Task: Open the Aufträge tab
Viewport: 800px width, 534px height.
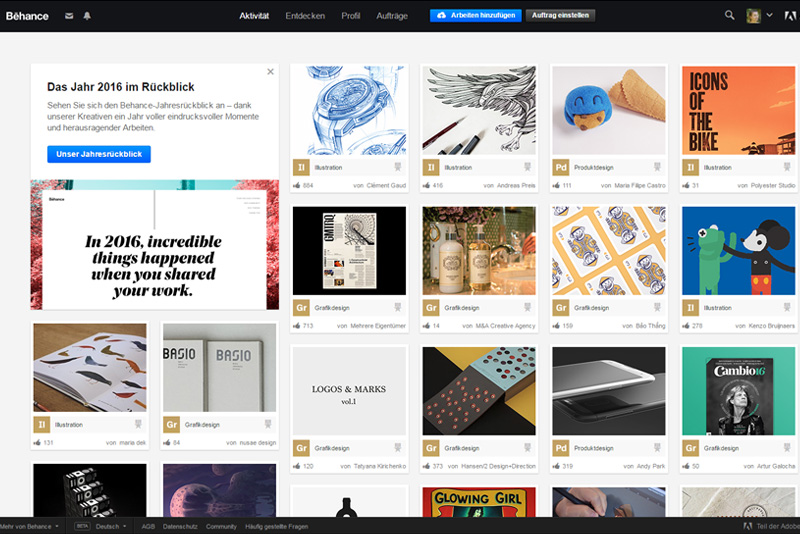Action: pyautogui.click(x=392, y=16)
